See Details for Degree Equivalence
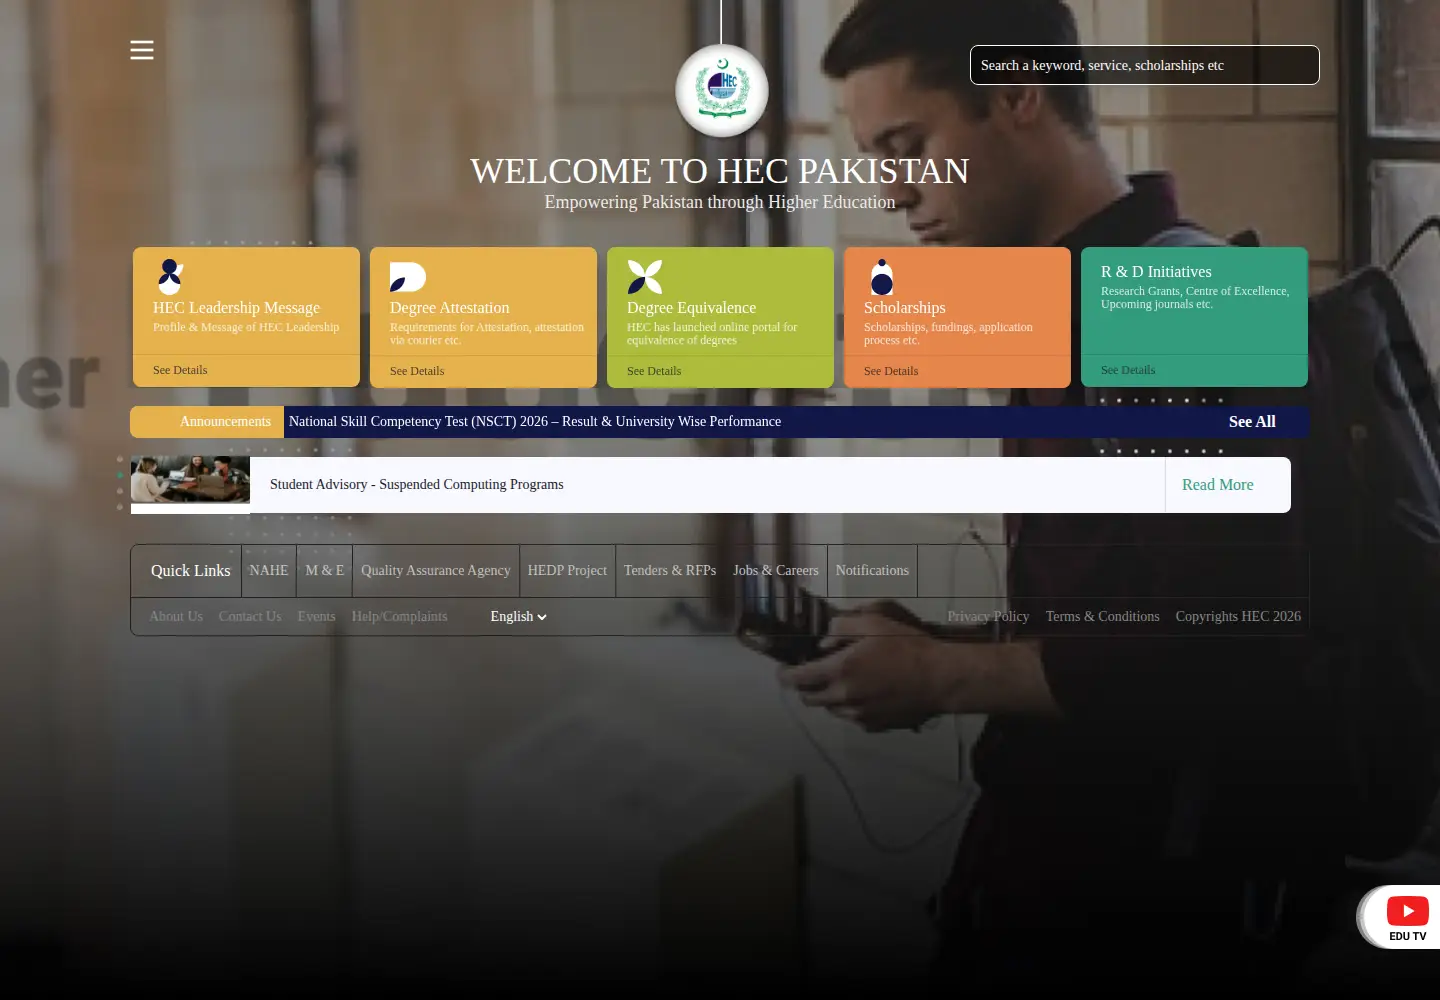 [x=654, y=371]
